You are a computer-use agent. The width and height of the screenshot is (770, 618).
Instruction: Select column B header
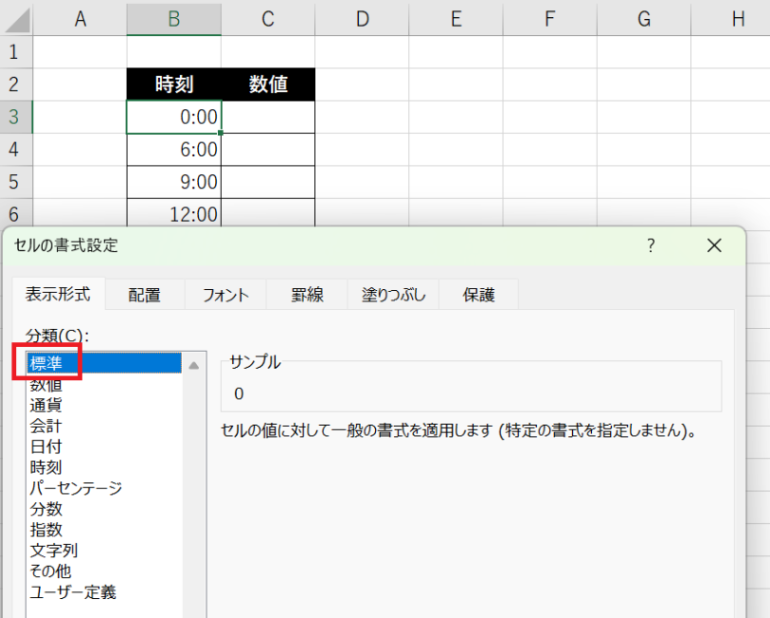[x=174, y=19]
